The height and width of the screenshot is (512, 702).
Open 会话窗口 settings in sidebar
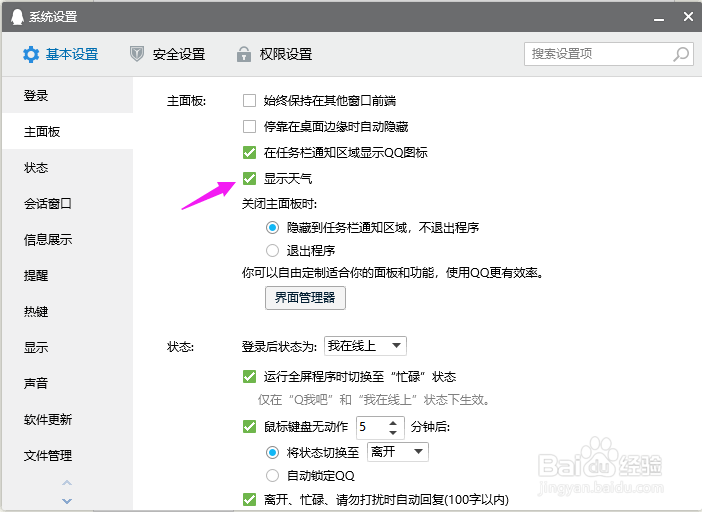[68, 204]
